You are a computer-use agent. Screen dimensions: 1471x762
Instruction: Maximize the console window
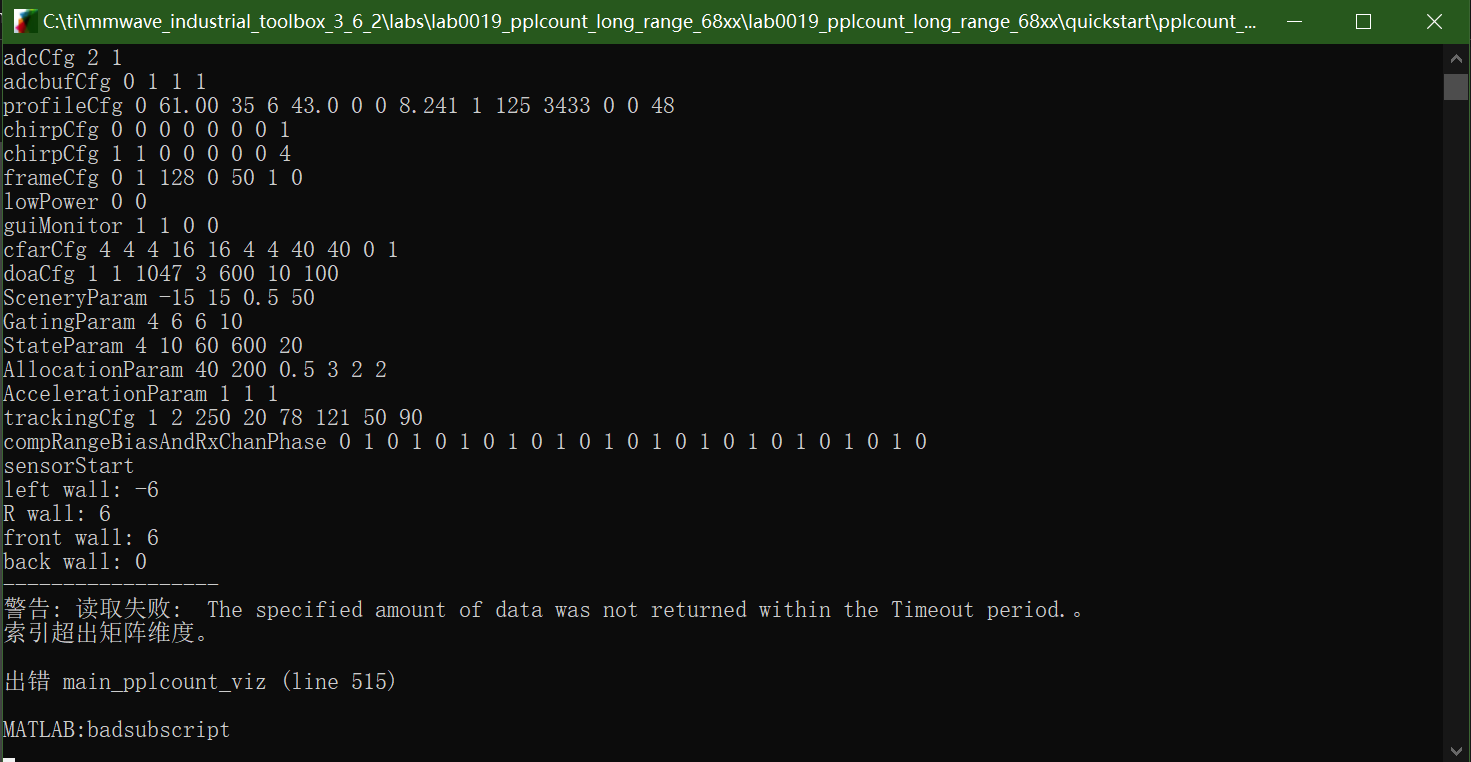point(1363,21)
